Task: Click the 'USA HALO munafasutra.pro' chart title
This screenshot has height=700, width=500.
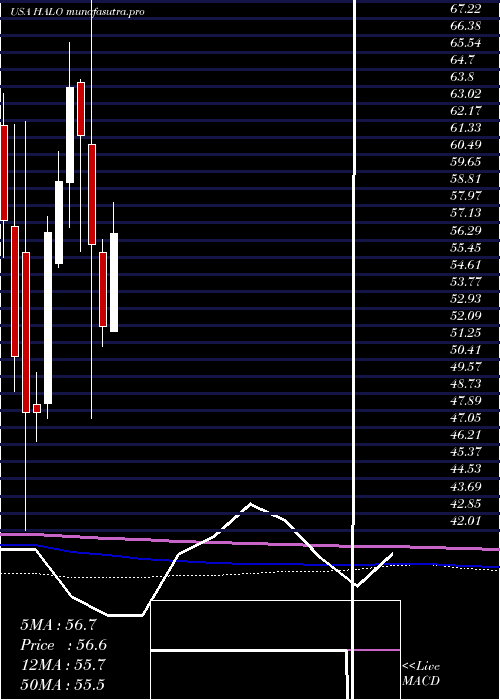Action: (77, 12)
